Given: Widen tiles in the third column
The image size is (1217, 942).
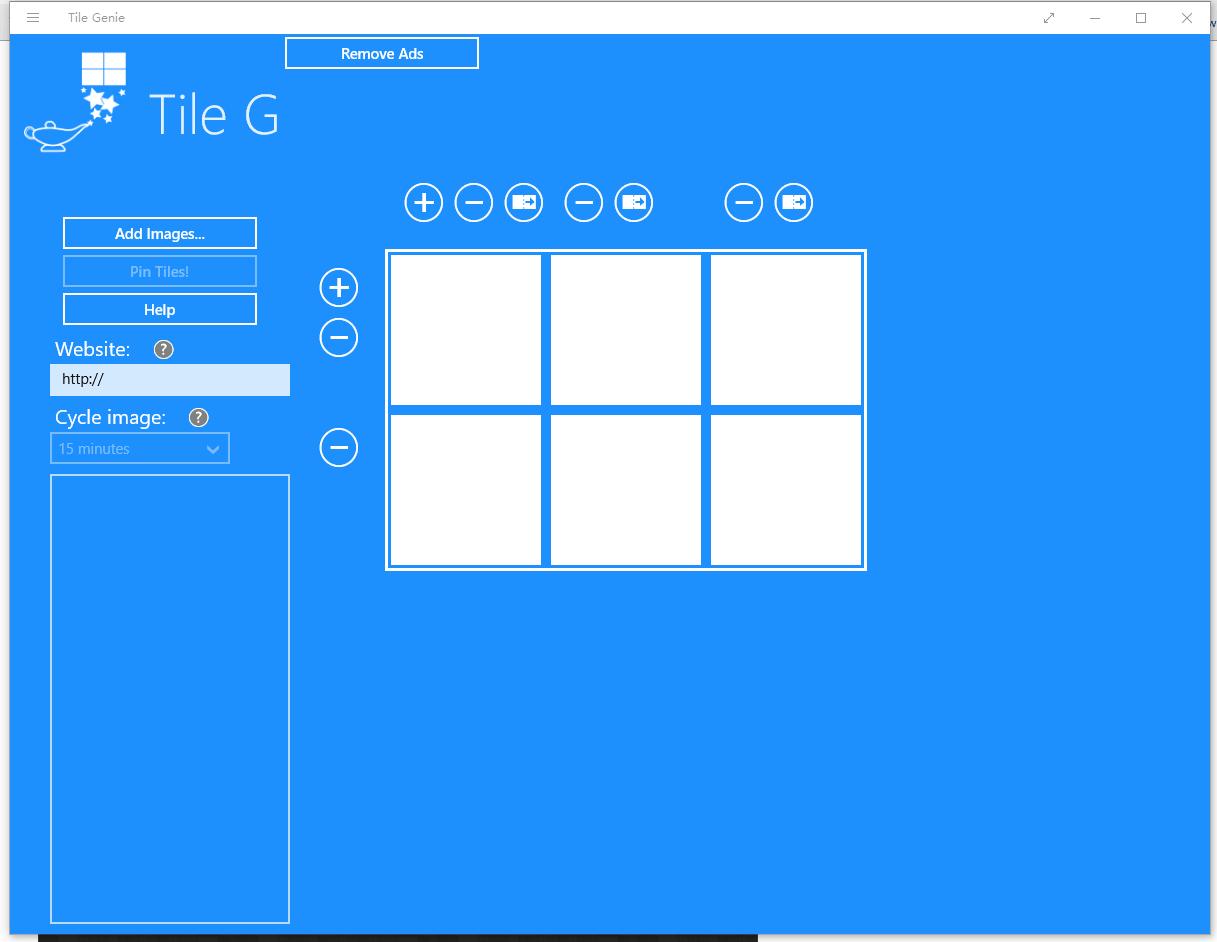Looking at the screenshot, I should tap(793, 202).
